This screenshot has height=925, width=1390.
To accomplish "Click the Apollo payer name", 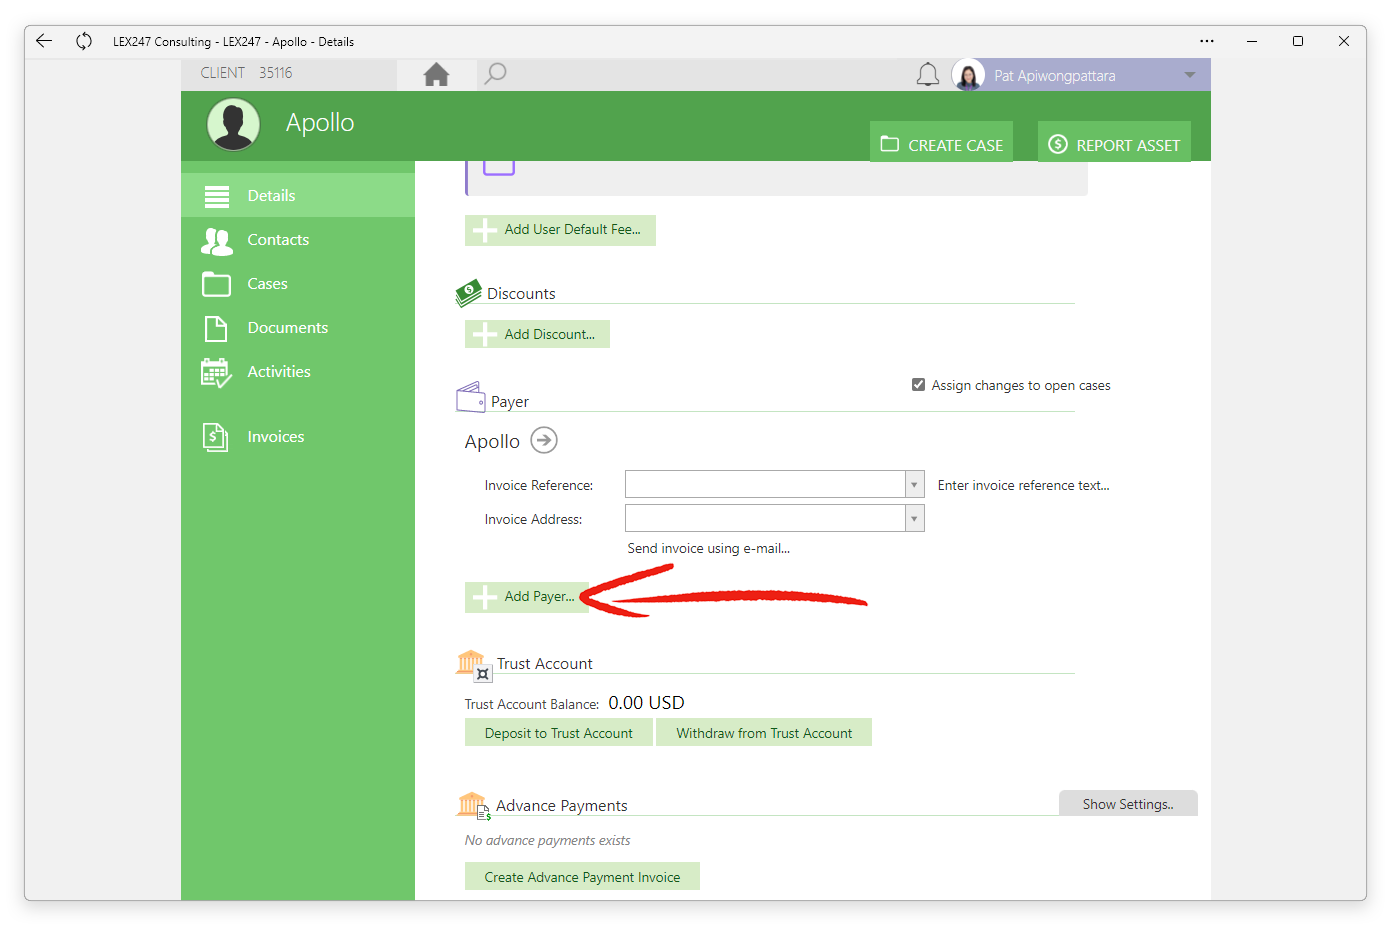I will coord(492,441).
